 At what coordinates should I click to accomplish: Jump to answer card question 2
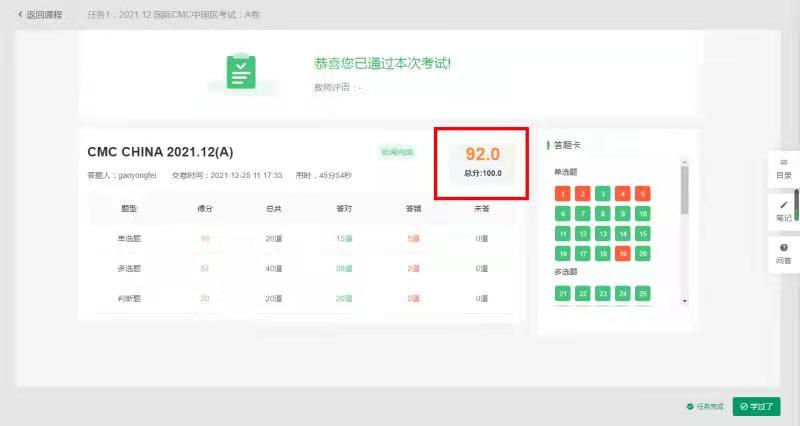click(x=583, y=194)
